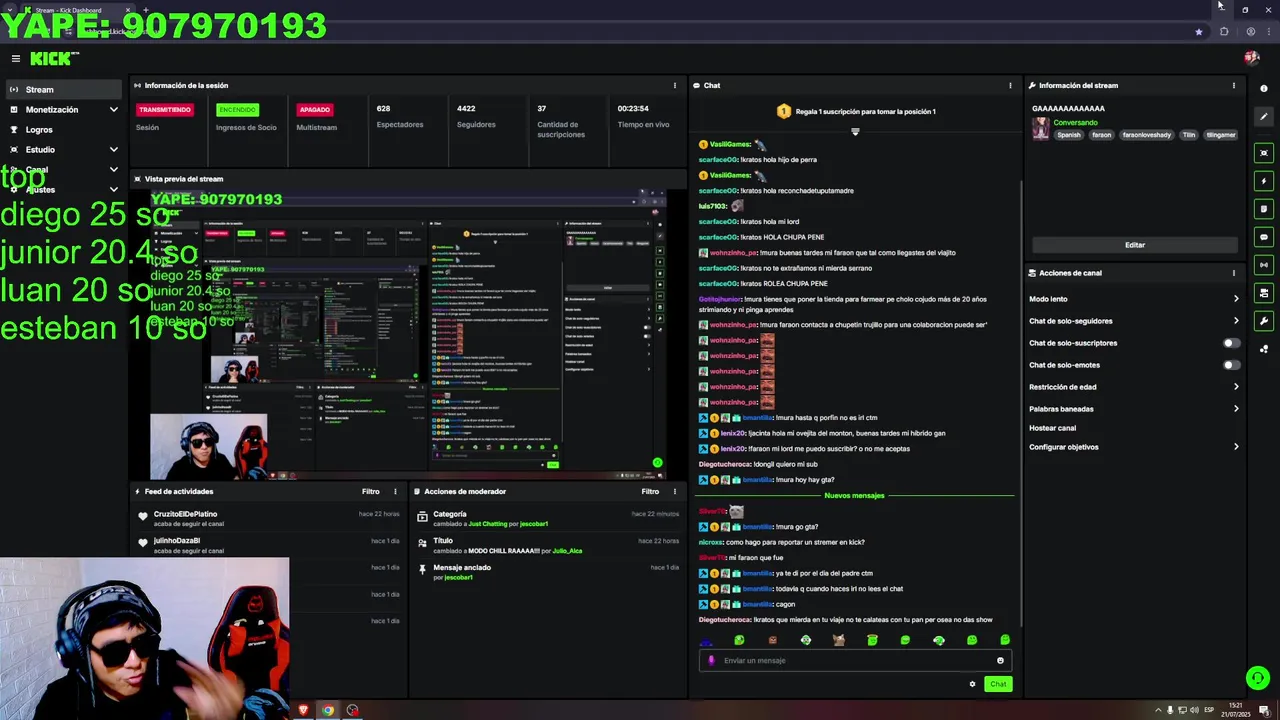Select the faraonloveshady stream tag
1280x720 pixels.
(x=1146, y=135)
